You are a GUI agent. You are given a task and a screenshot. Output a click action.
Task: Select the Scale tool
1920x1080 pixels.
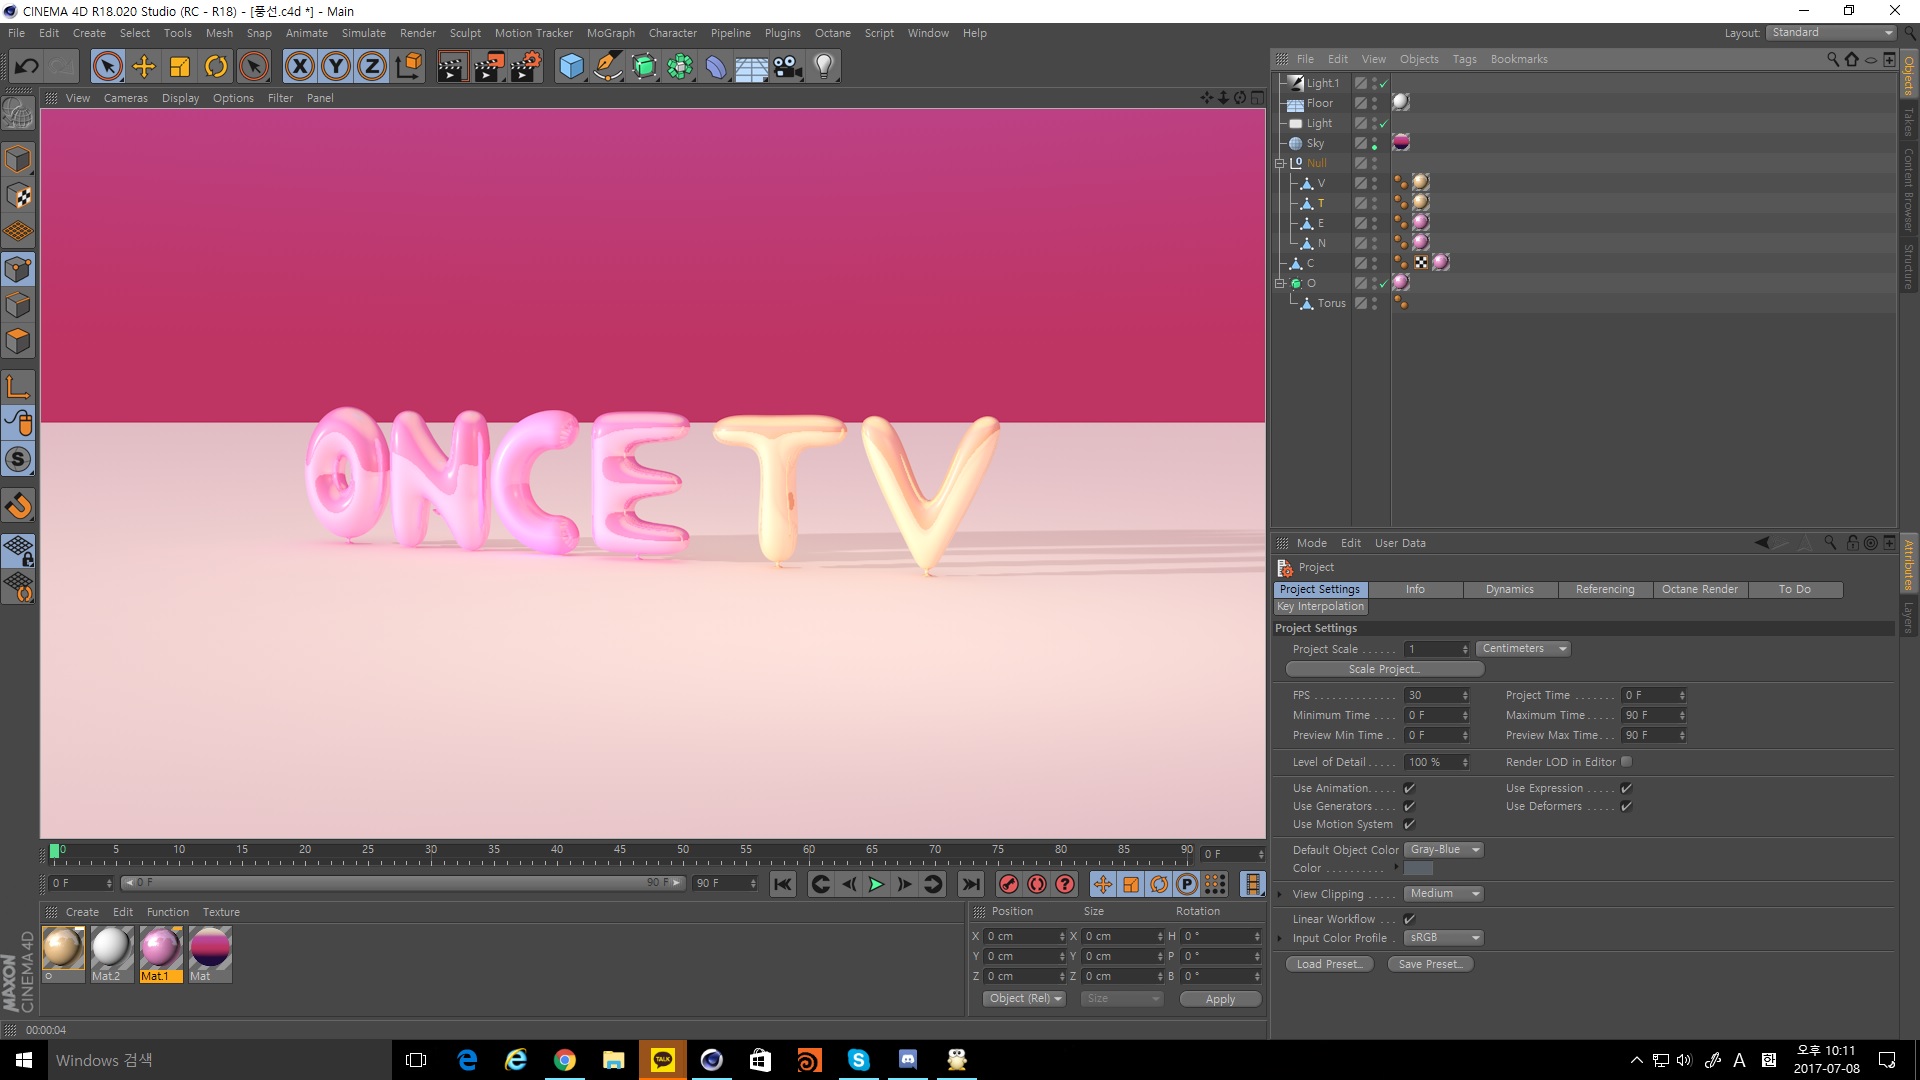(x=180, y=67)
